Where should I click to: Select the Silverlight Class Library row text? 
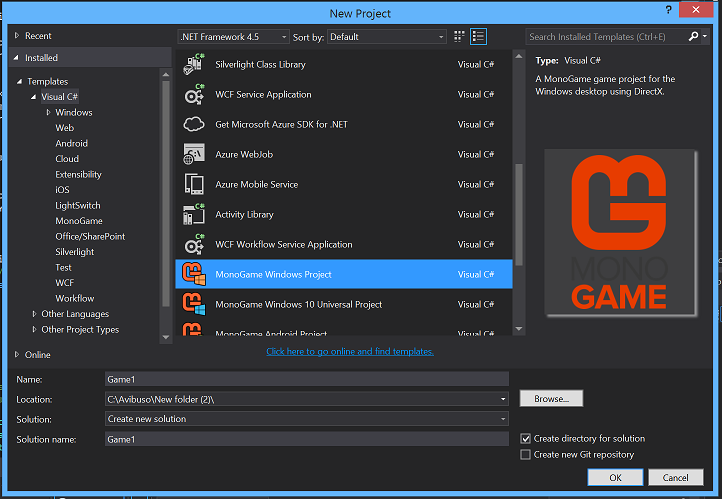[260, 64]
